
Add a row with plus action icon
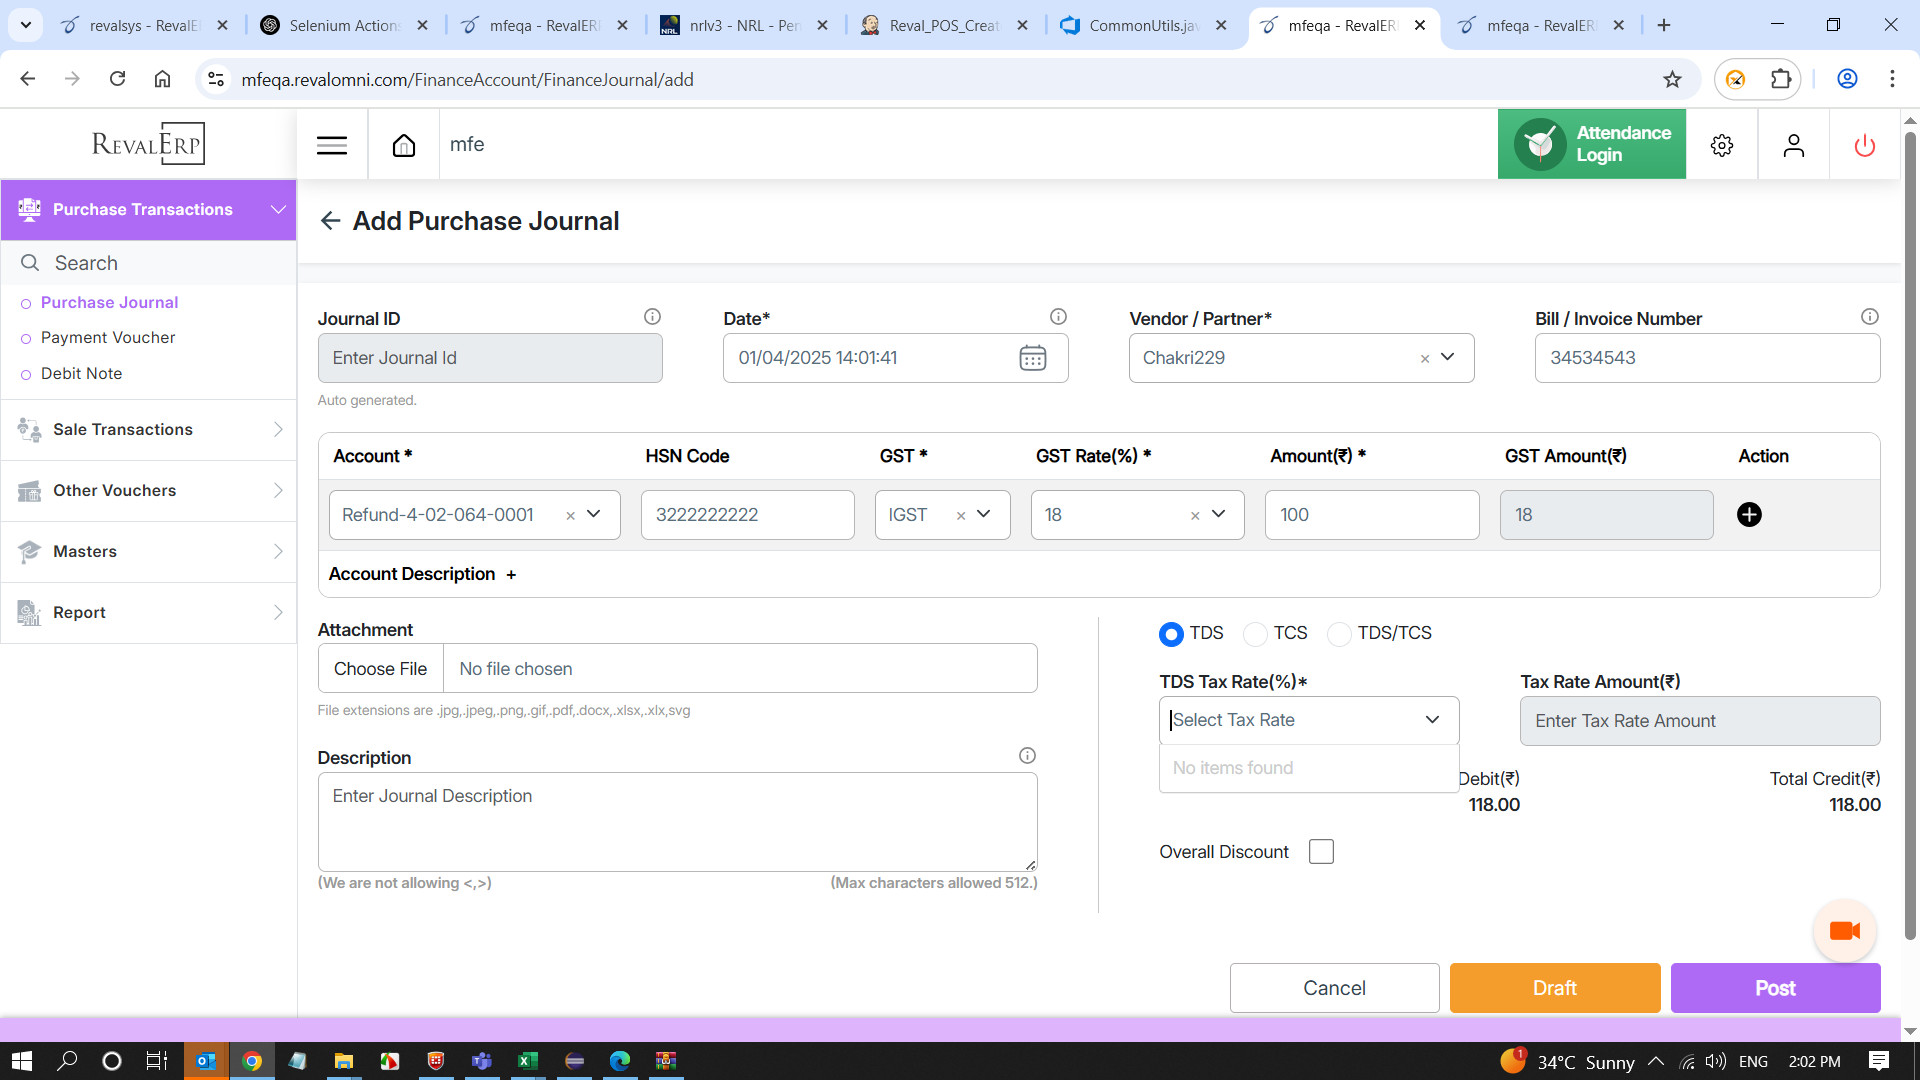click(x=1749, y=514)
